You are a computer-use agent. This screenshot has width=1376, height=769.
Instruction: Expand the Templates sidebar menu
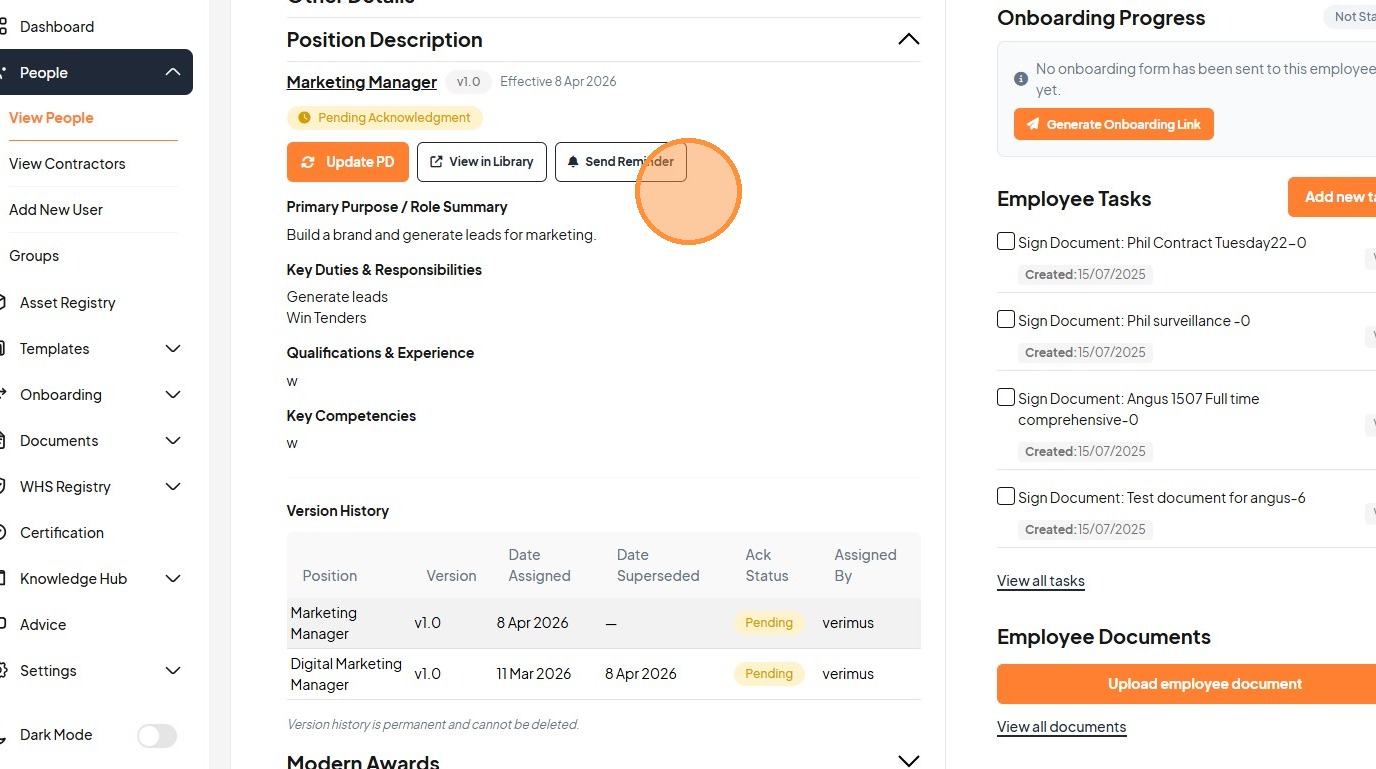(173, 349)
